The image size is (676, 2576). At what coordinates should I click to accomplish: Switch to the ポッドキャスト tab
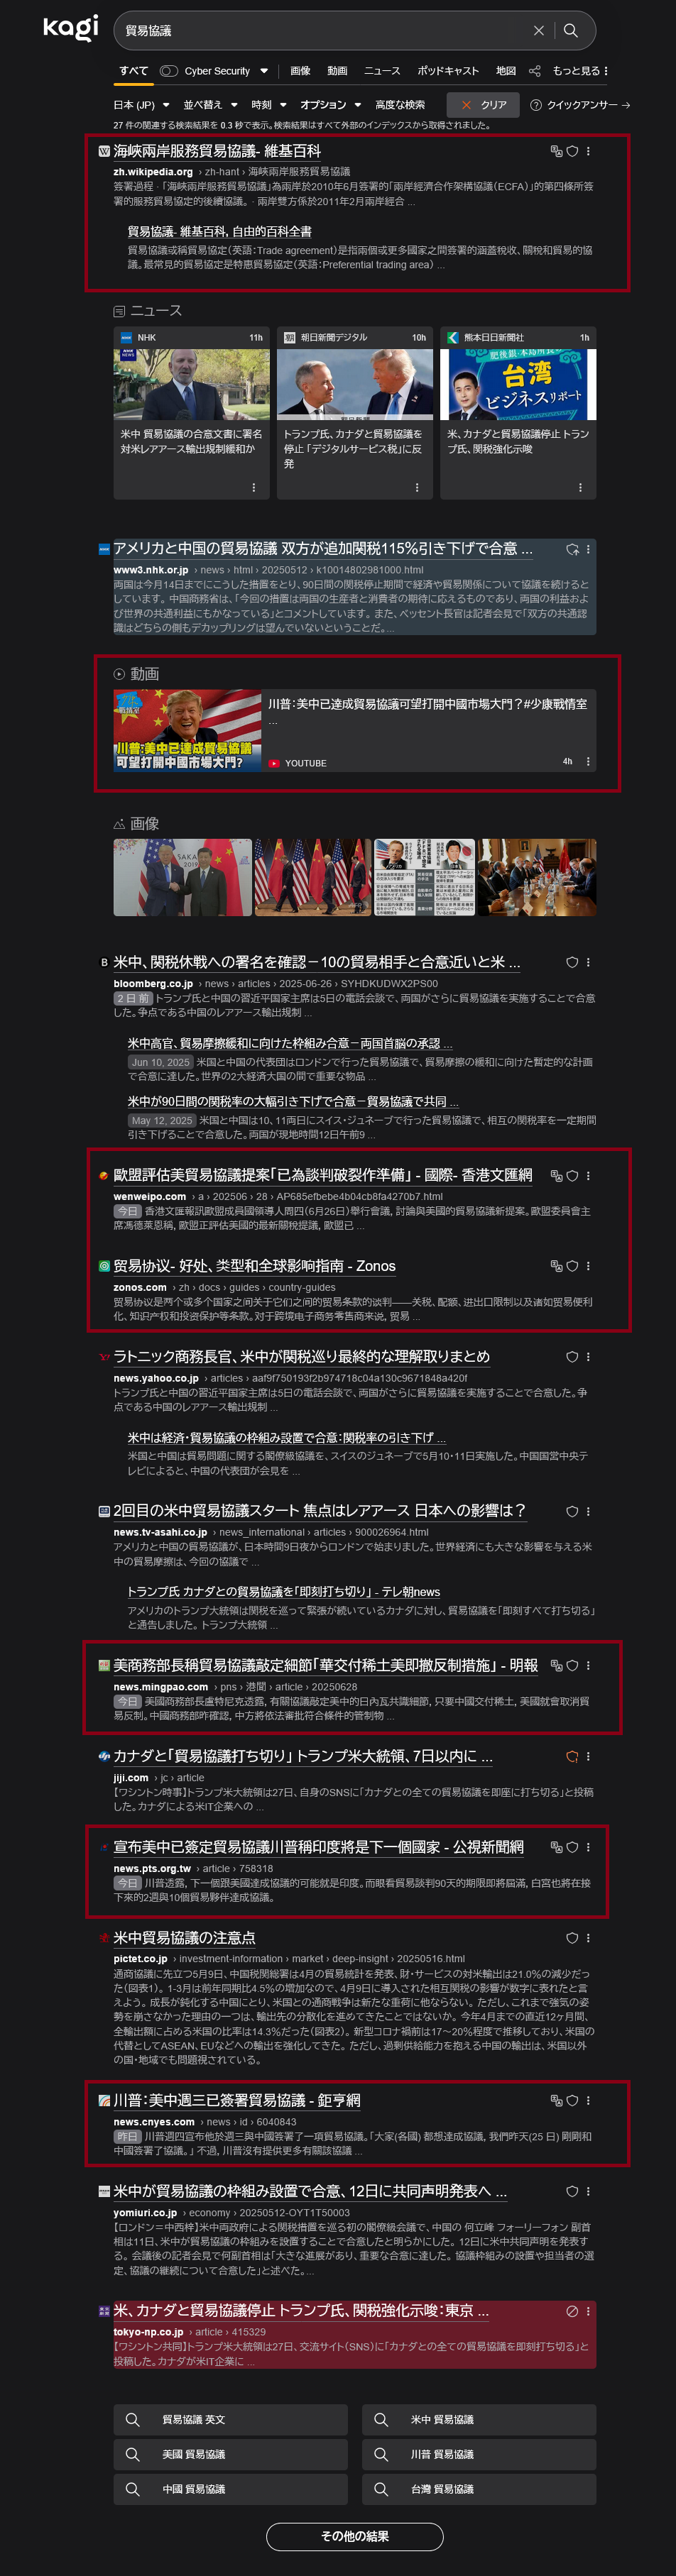(x=448, y=71)
